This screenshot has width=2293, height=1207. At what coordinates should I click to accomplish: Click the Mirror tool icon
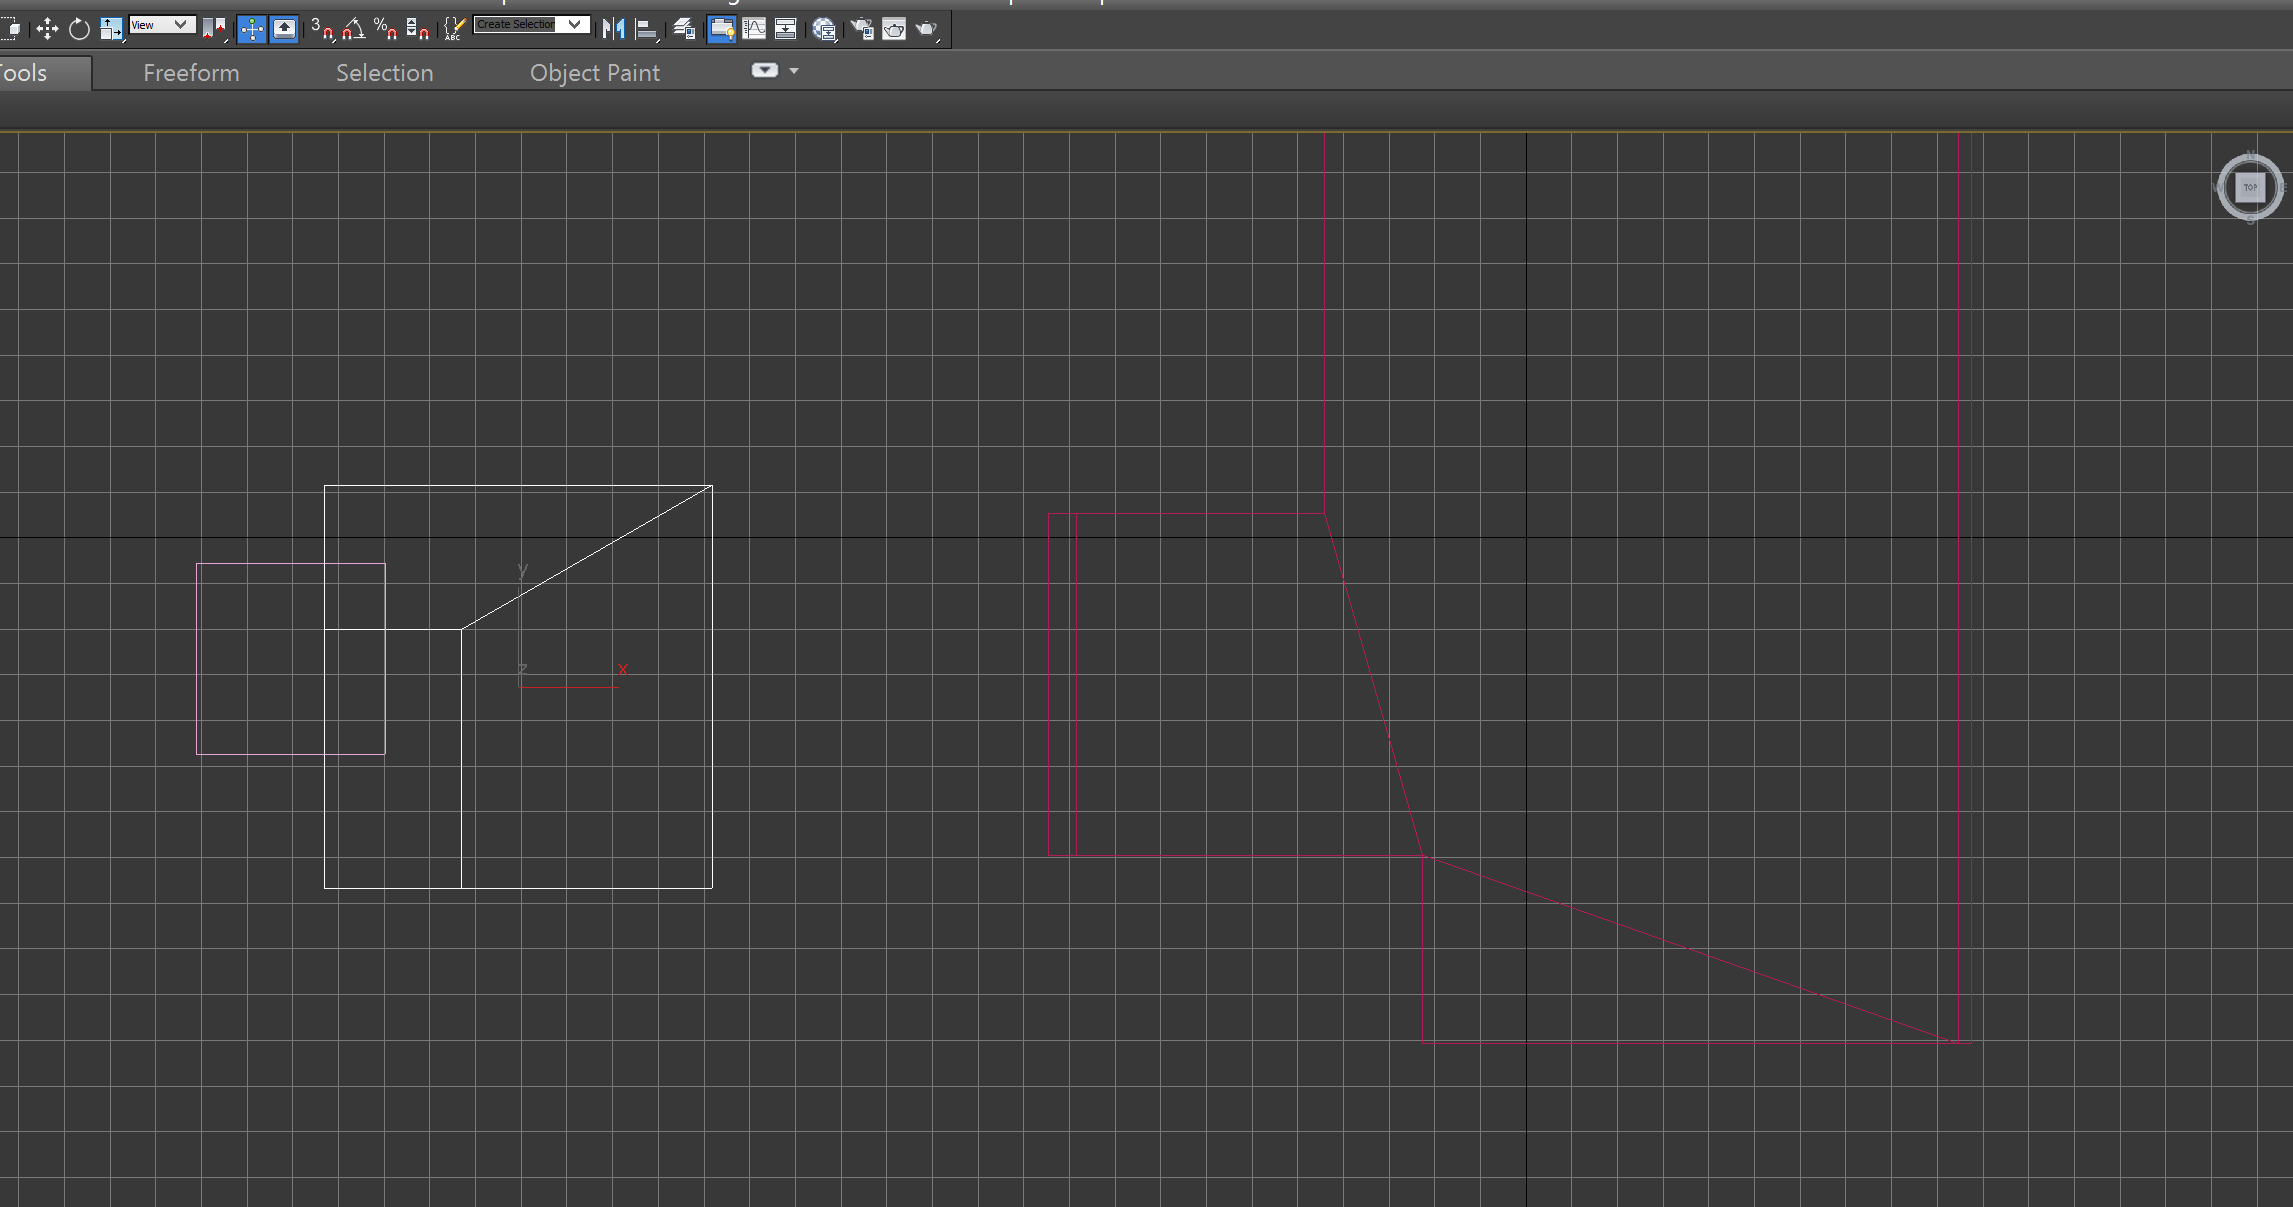point(614,29)
